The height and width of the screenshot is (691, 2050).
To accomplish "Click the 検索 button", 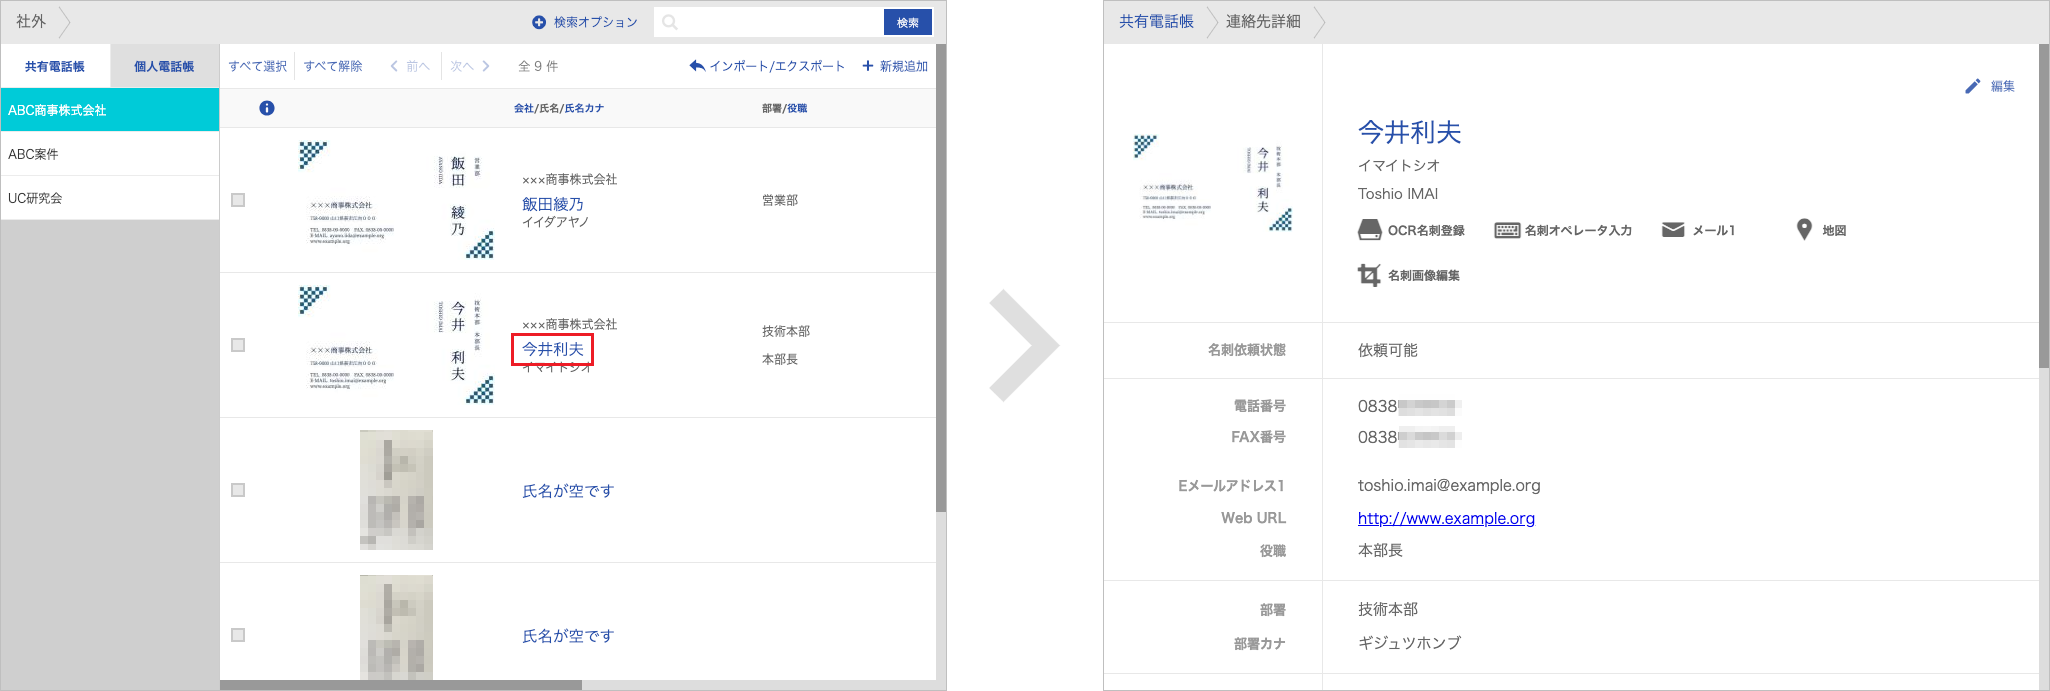I will point(908,22).
